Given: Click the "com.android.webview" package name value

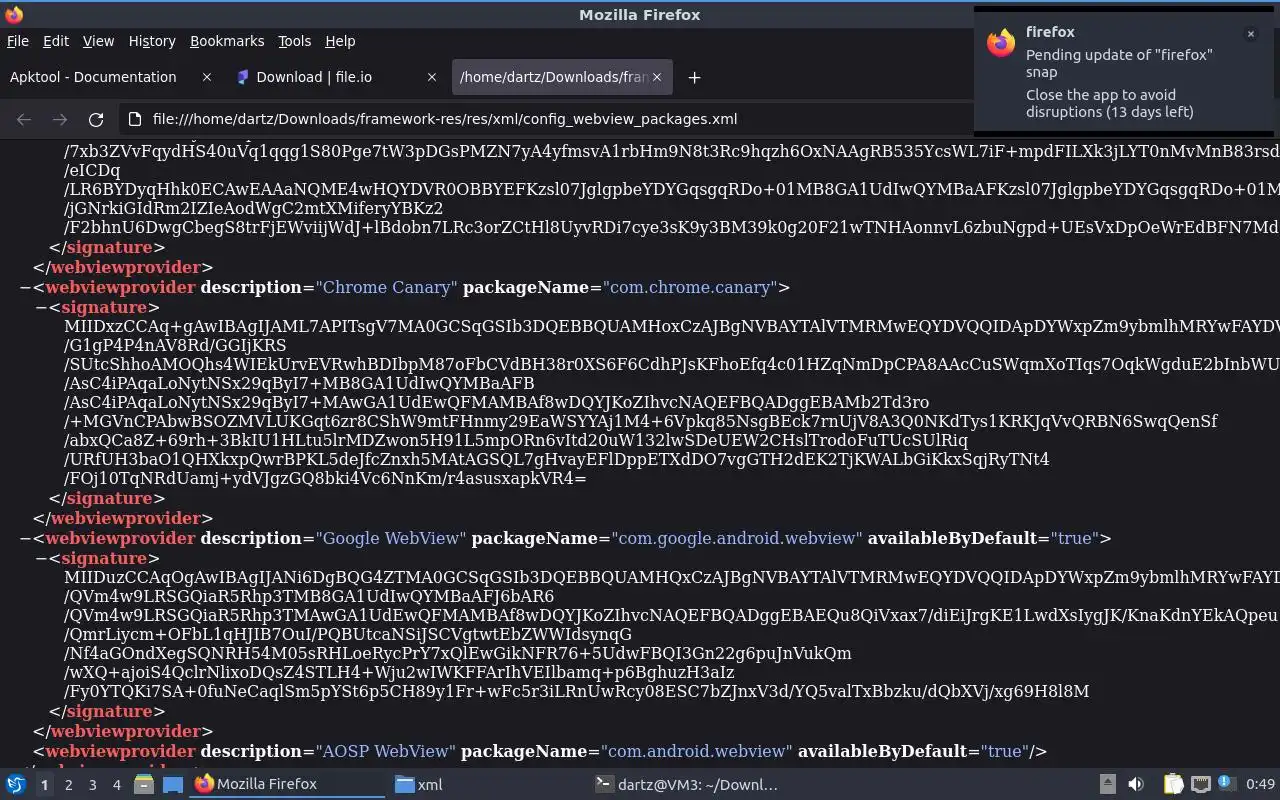Looking at the screenshot, I should (697, 751).
